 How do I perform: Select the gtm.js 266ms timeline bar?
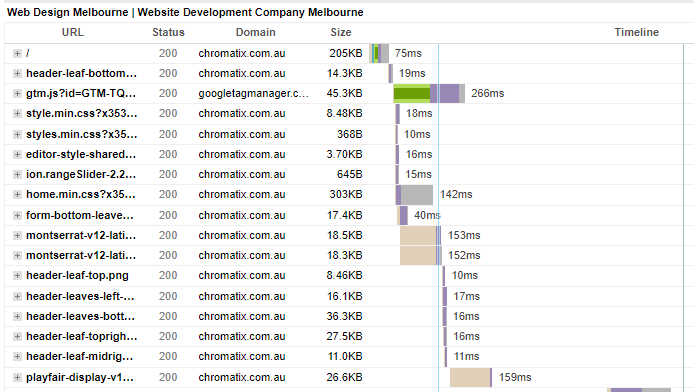429,93
